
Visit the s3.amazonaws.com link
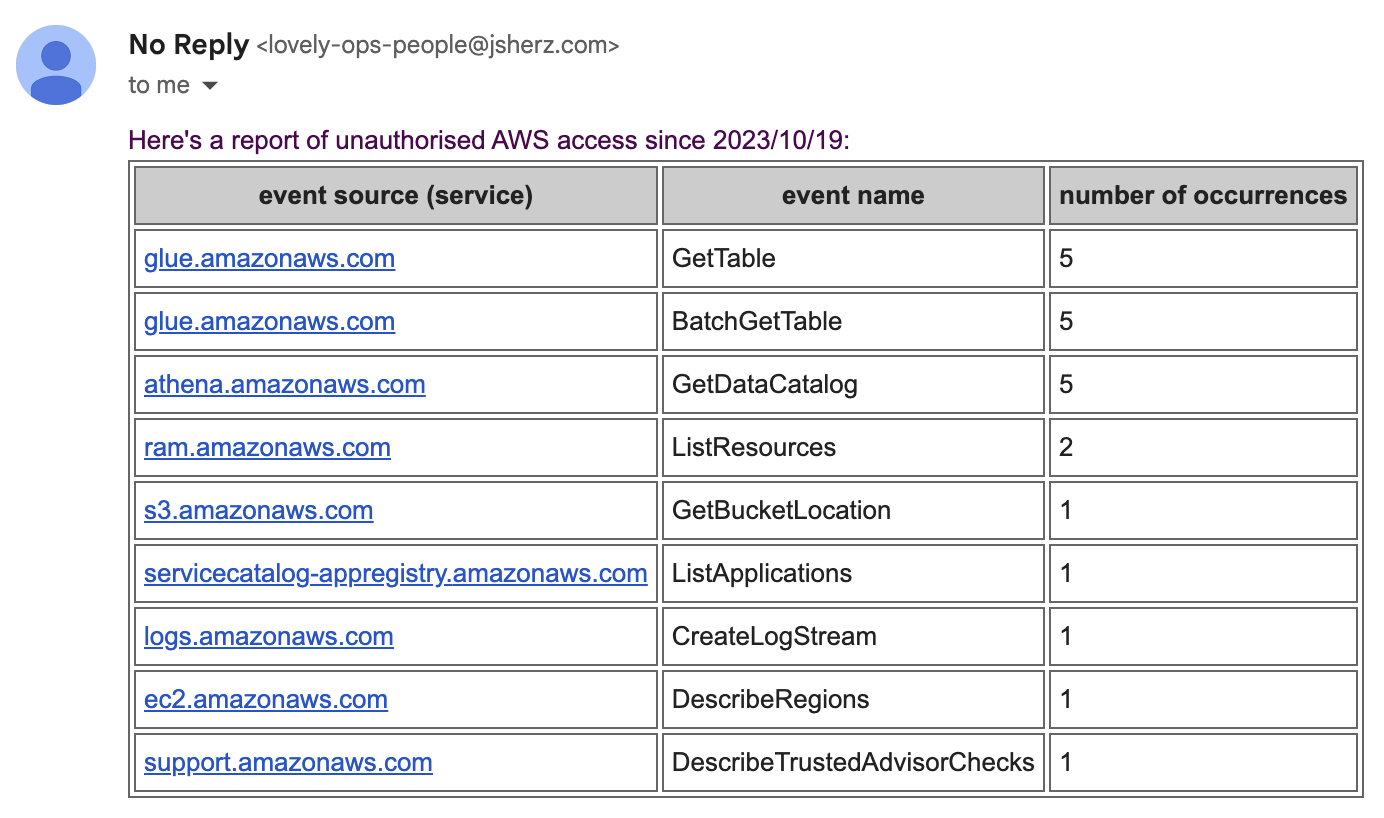[258, 511]
